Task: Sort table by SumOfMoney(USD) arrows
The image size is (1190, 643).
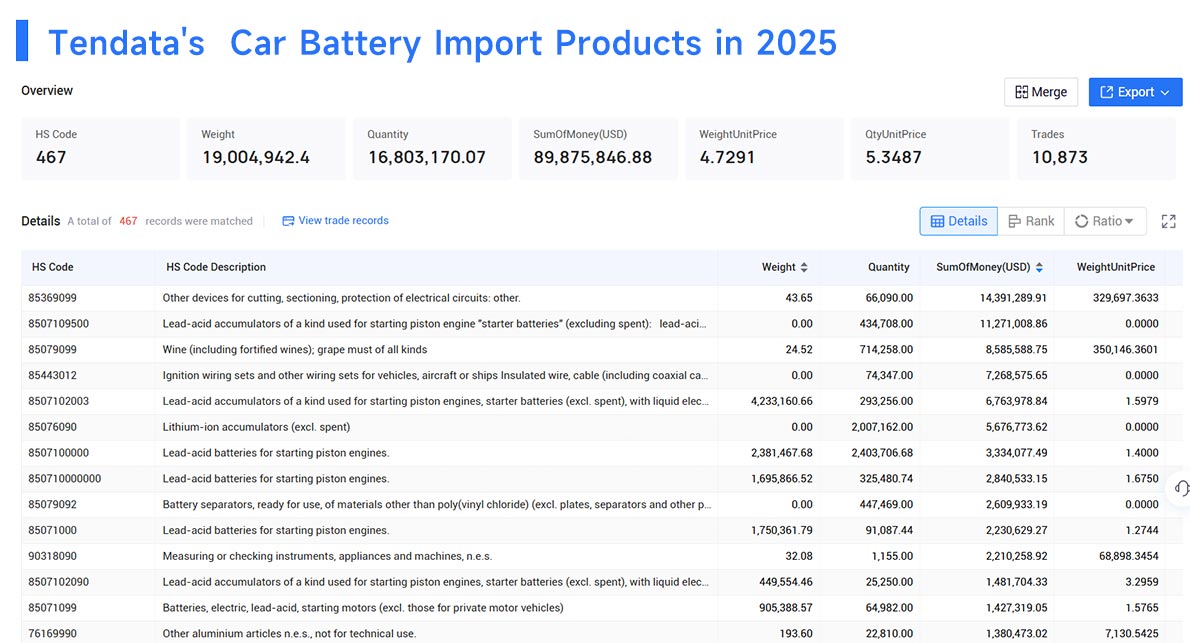Action: (x=1039, y=267)
